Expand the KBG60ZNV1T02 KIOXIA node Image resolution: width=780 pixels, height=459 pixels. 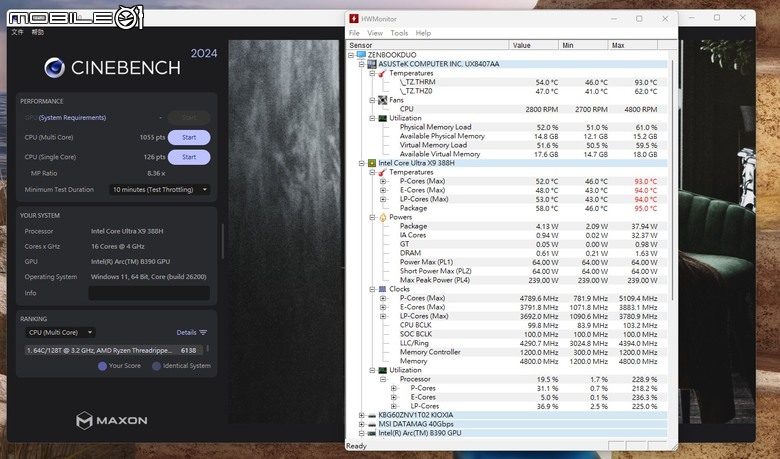[362, 415]
